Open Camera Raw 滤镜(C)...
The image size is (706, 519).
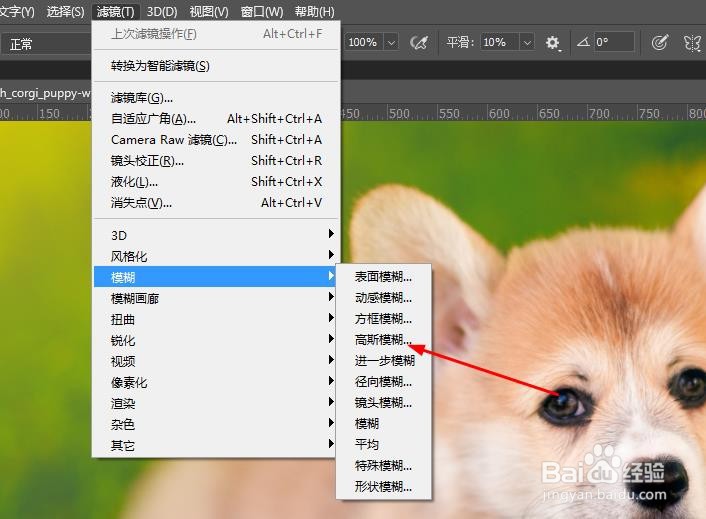tap(216, 140)
